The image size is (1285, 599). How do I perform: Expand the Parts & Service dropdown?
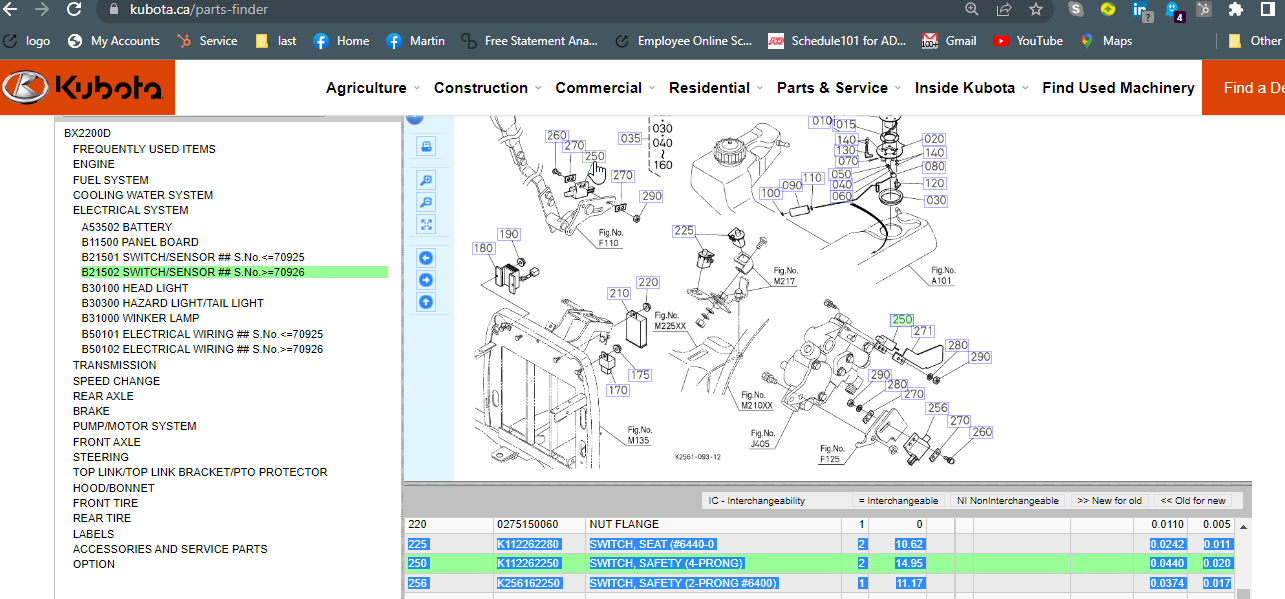coord(838,88)
